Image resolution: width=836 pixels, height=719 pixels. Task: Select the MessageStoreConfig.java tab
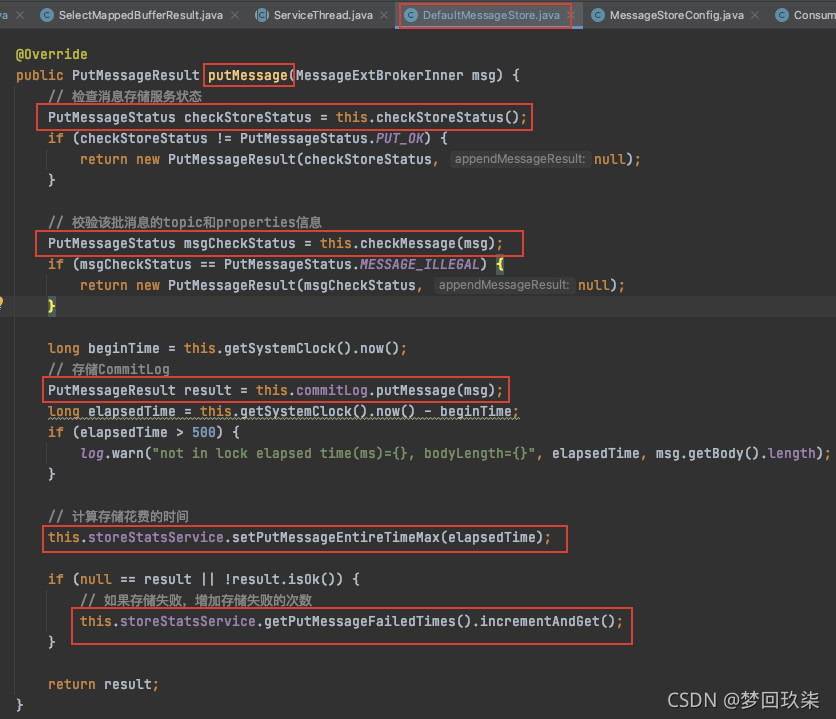tap(676, 15)
